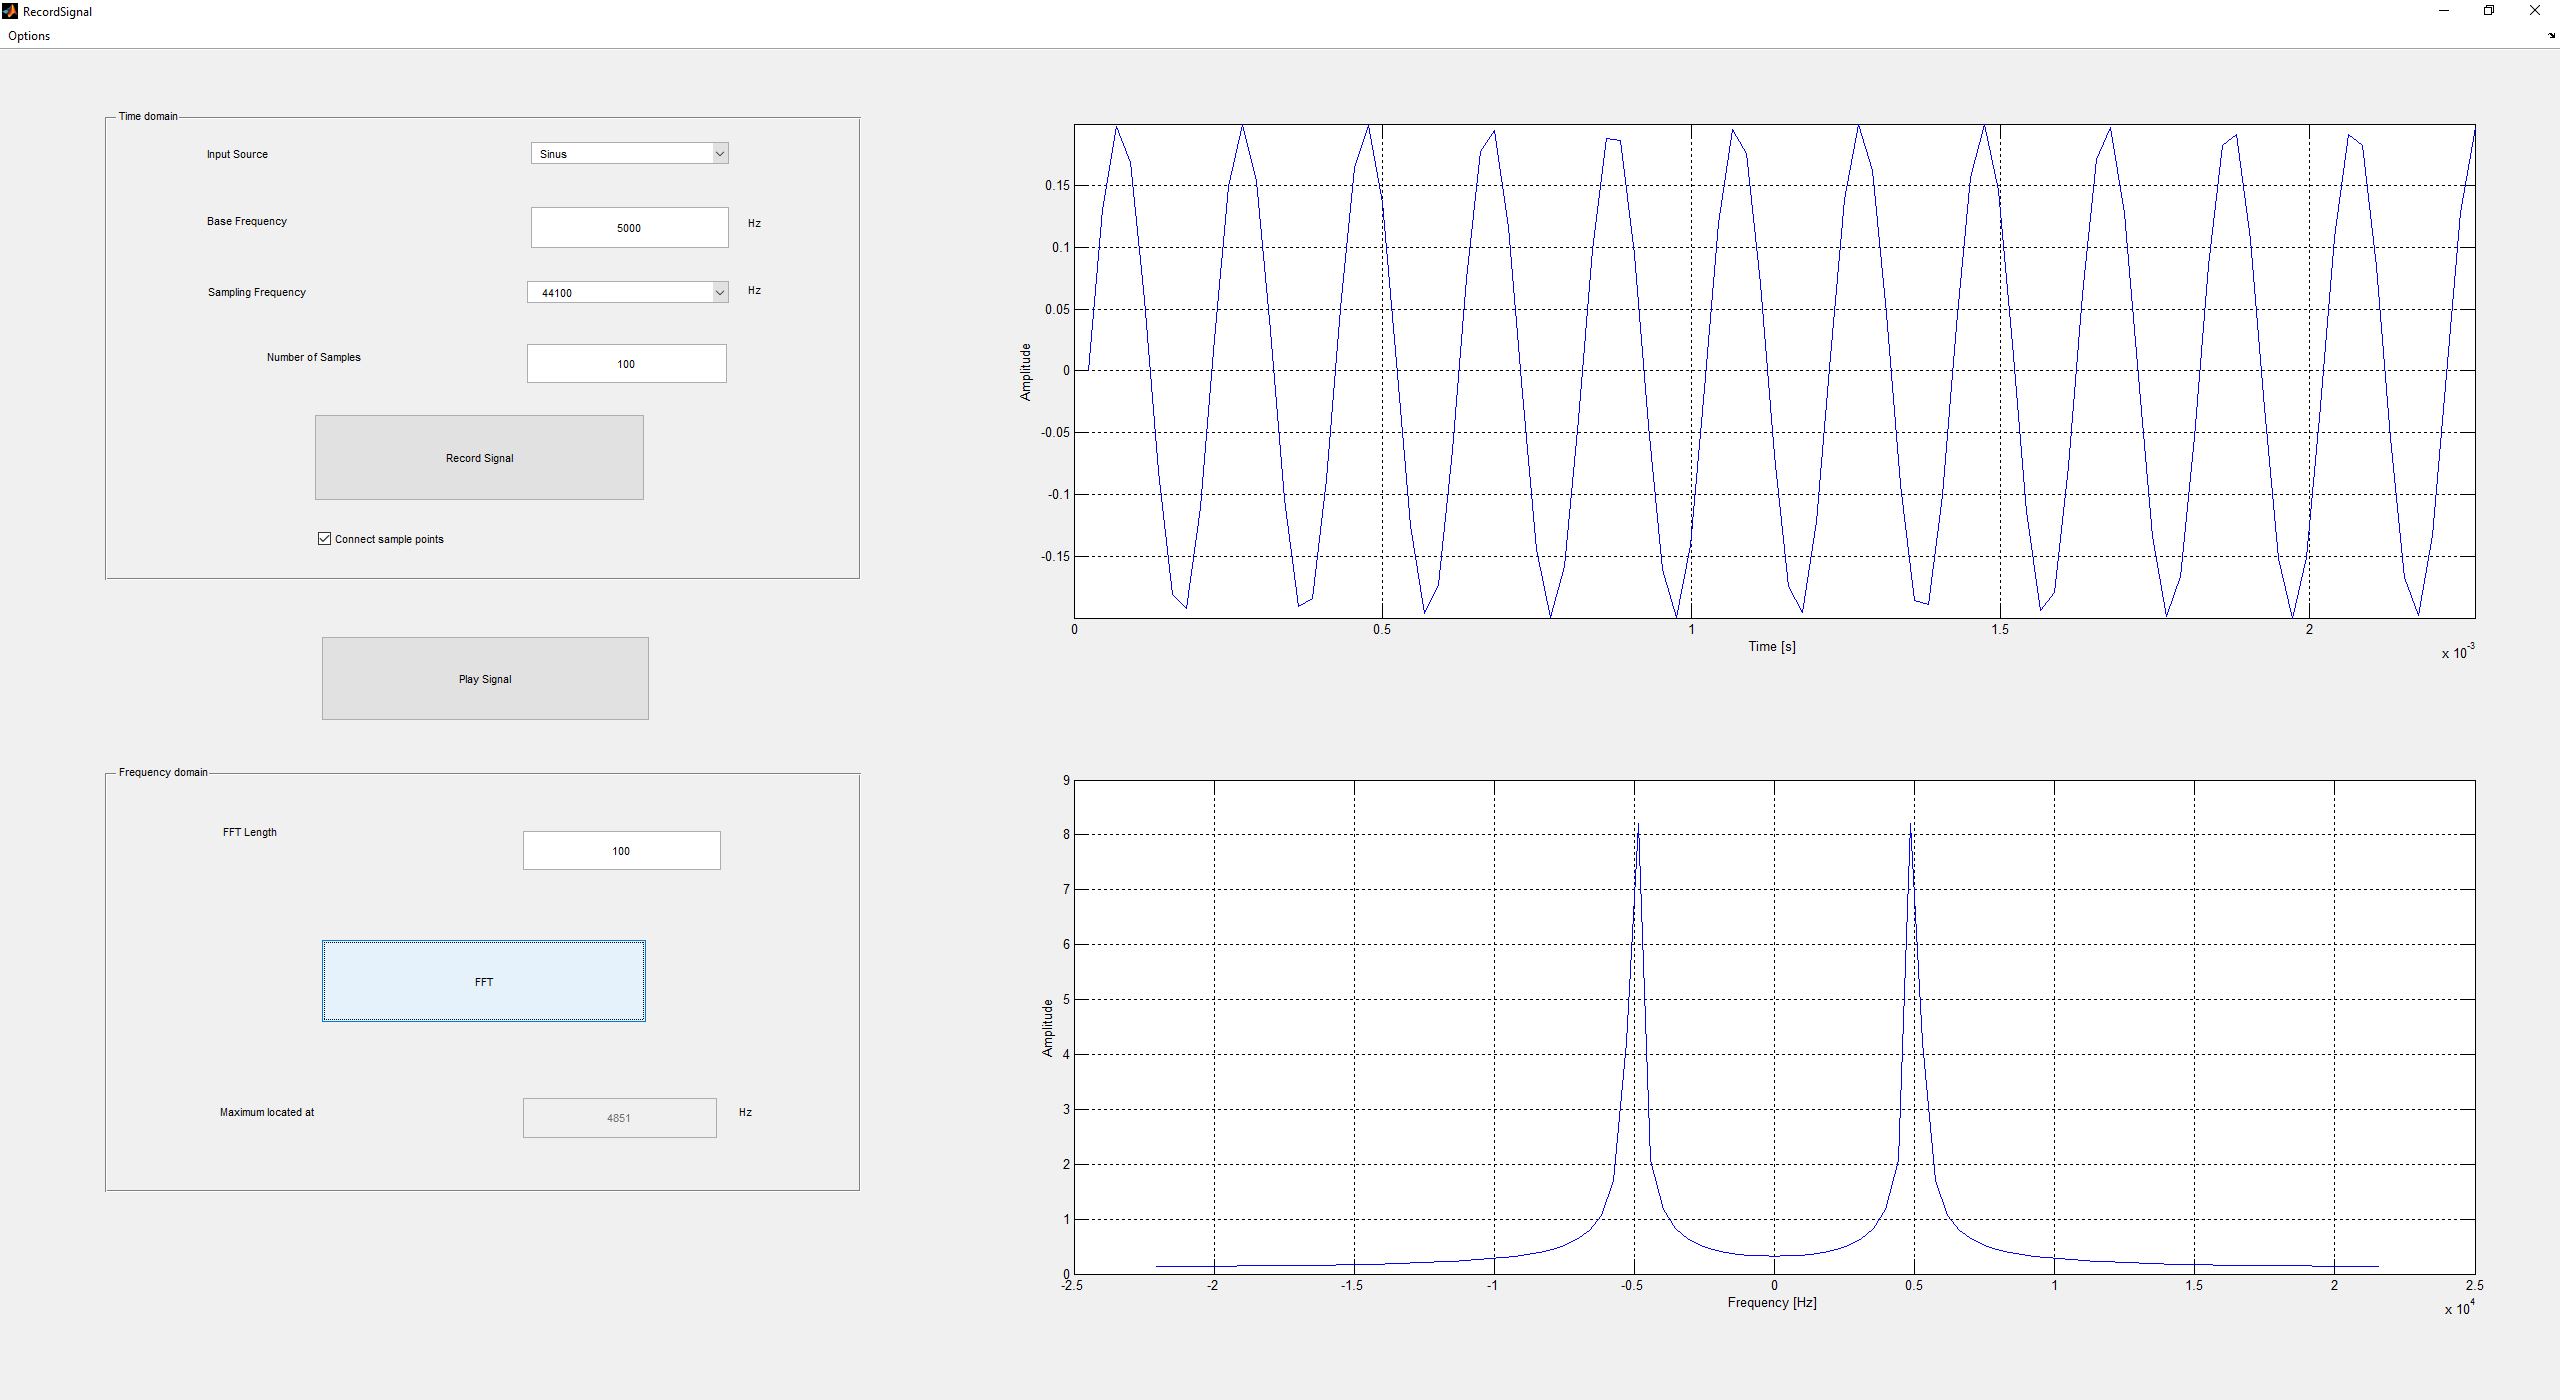Click the Maximum located at field
This screenshot has height=1400, width=2560.
tap(619, 1118)
